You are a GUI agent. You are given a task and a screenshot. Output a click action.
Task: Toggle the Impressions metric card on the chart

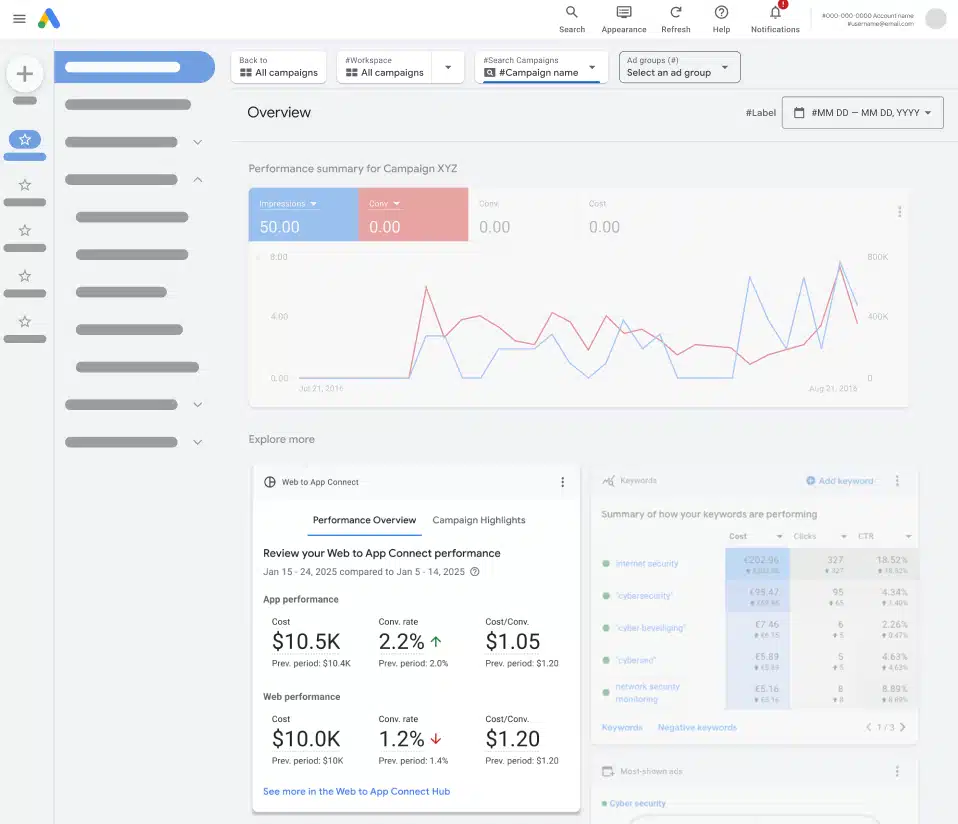pyautogui.click(x=303, y=214)
